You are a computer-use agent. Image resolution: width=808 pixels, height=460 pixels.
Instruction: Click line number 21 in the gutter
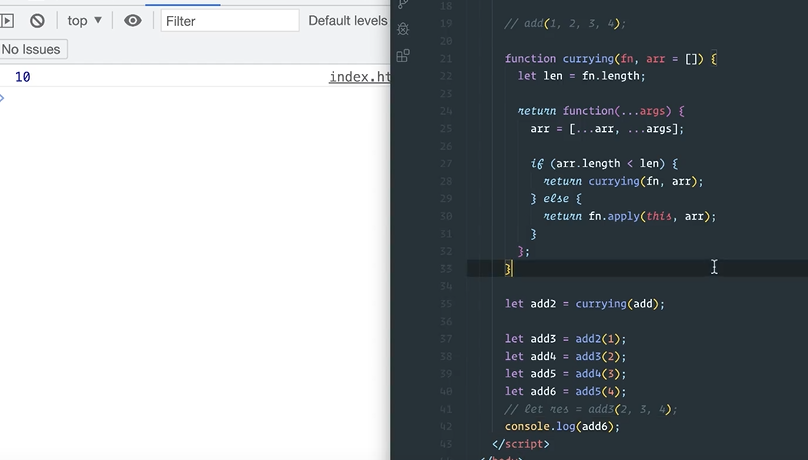pos(446,59)
